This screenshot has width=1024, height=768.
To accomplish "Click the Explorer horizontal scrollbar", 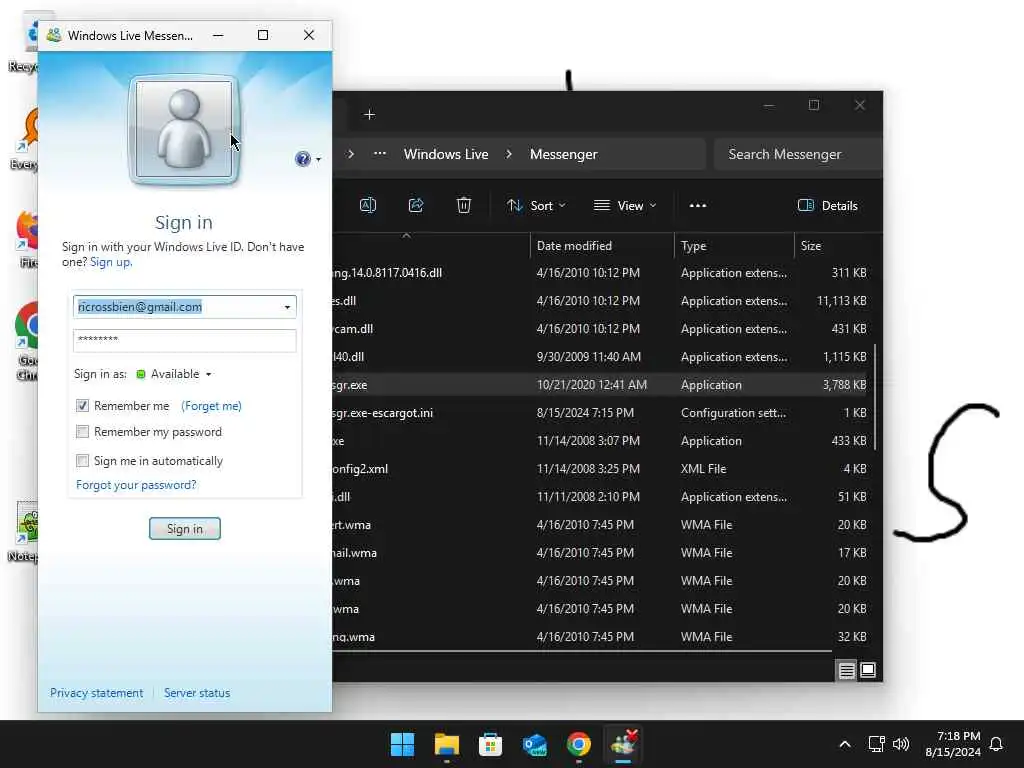I will click(x=583, y=650).
